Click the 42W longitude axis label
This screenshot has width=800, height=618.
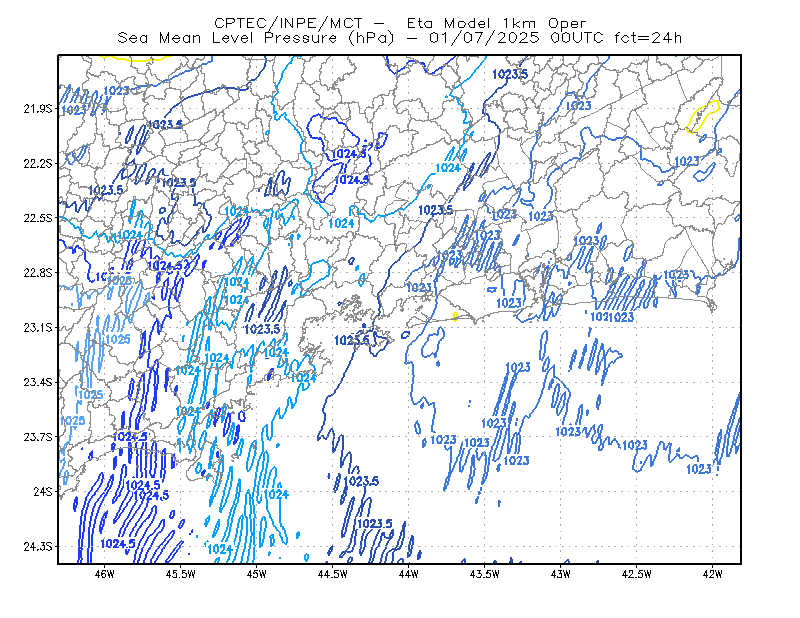(712, 574)
